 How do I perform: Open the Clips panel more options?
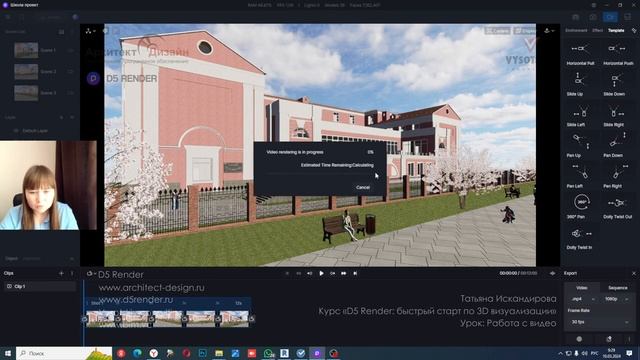[x=73, y=273]
